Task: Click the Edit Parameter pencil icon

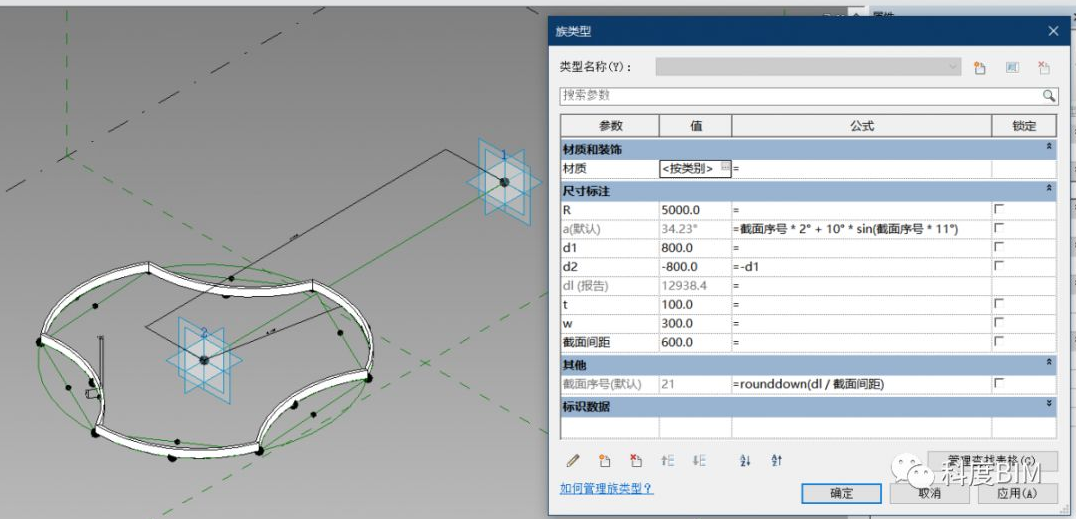Action: coord(572,461)
